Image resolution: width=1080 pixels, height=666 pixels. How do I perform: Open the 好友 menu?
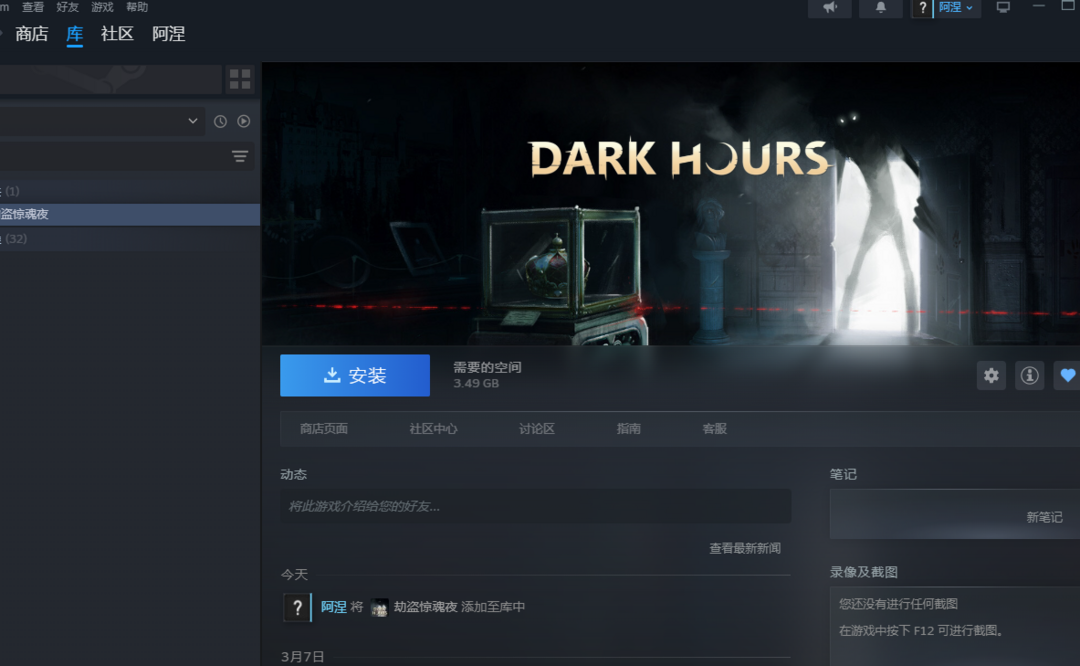(68, 7)
